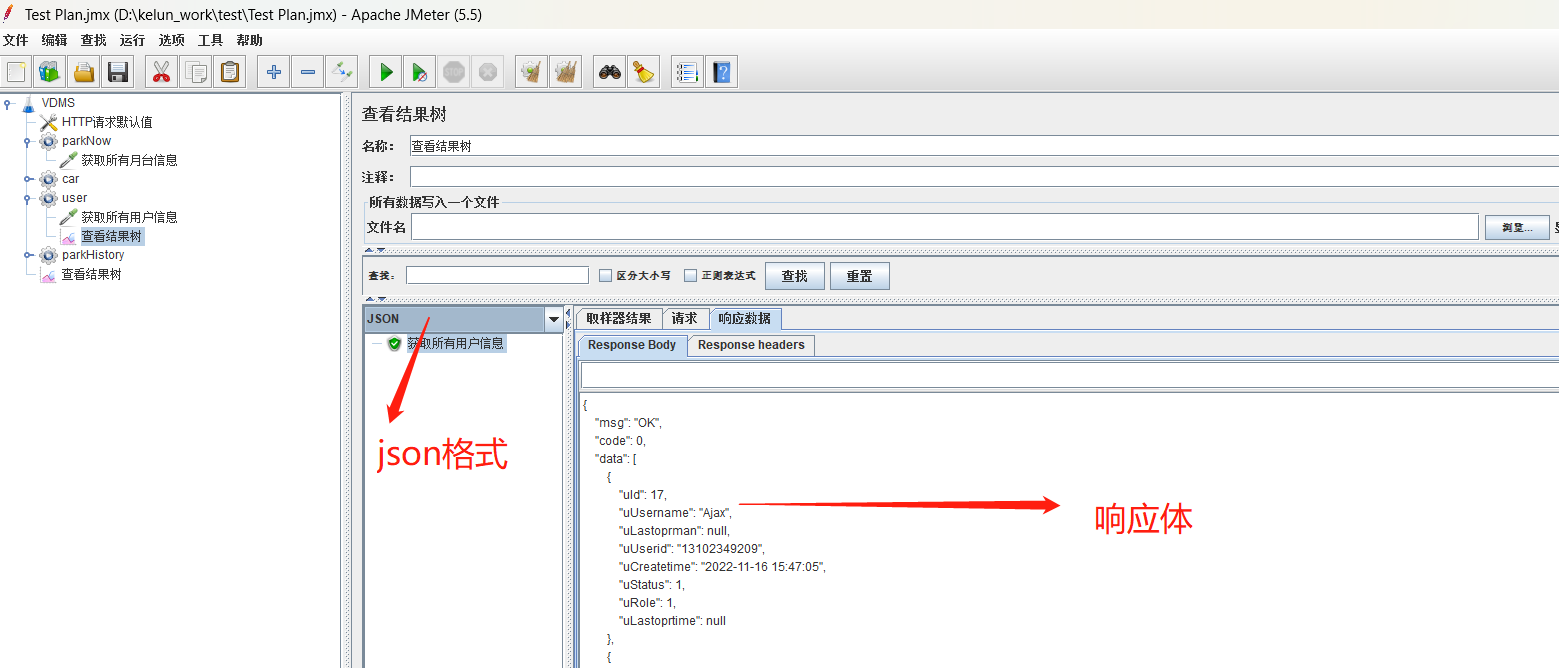Clear all results with the double broom icon
The image size is (1559, 668).
(566, 72)
